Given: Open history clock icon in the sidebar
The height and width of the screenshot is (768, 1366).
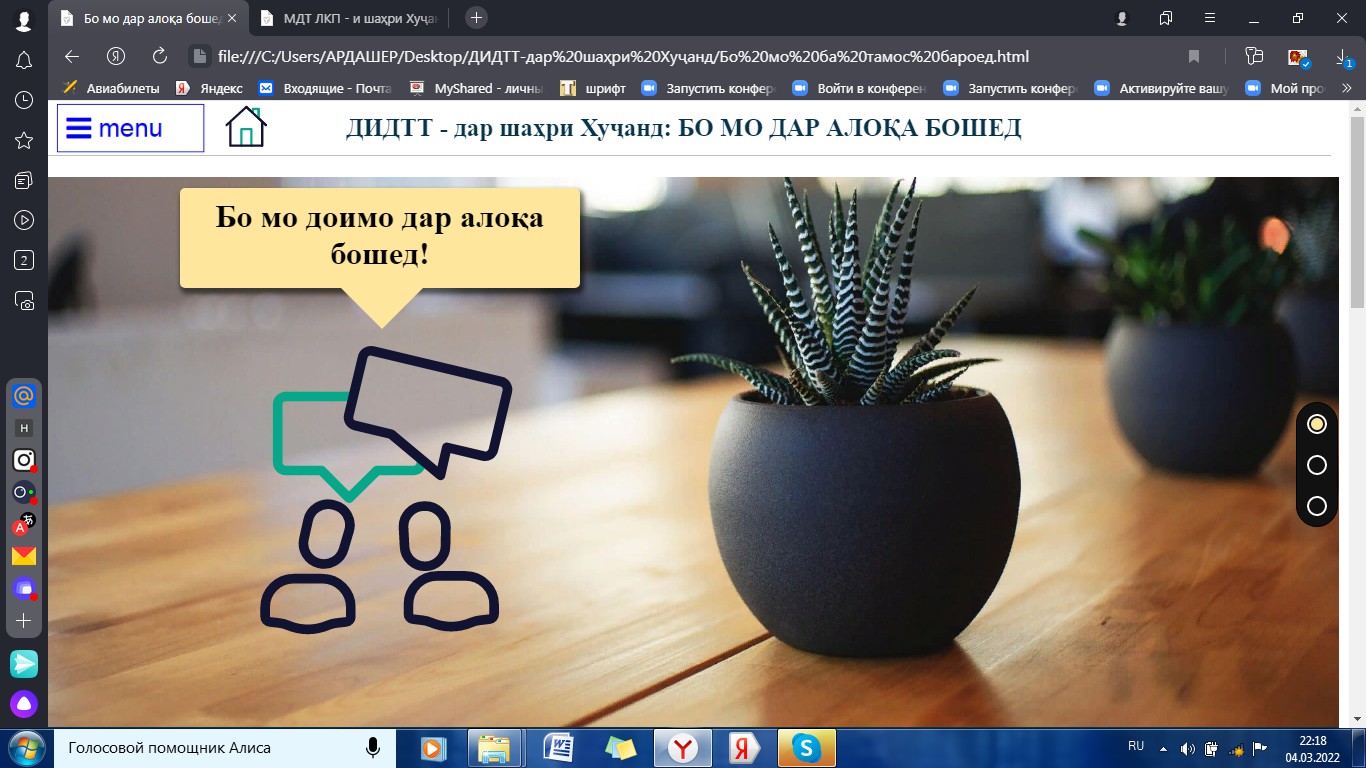Looking at the screenshot, I should (x=24, y=100).
